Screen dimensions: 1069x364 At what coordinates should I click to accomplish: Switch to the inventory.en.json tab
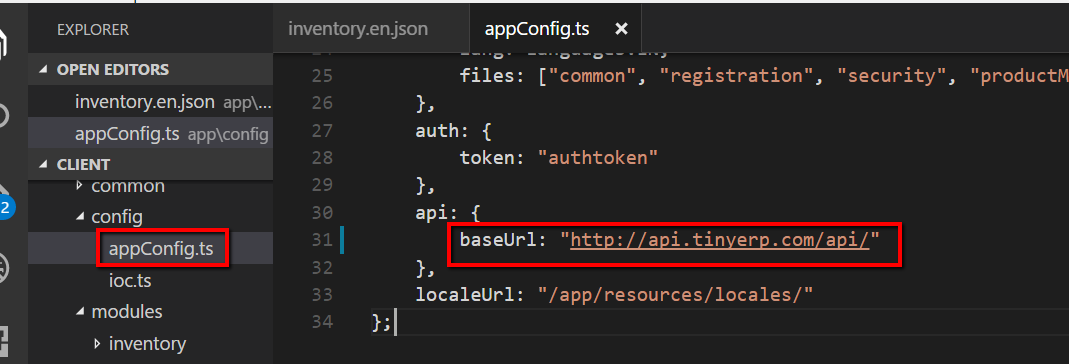click(358, 29)
